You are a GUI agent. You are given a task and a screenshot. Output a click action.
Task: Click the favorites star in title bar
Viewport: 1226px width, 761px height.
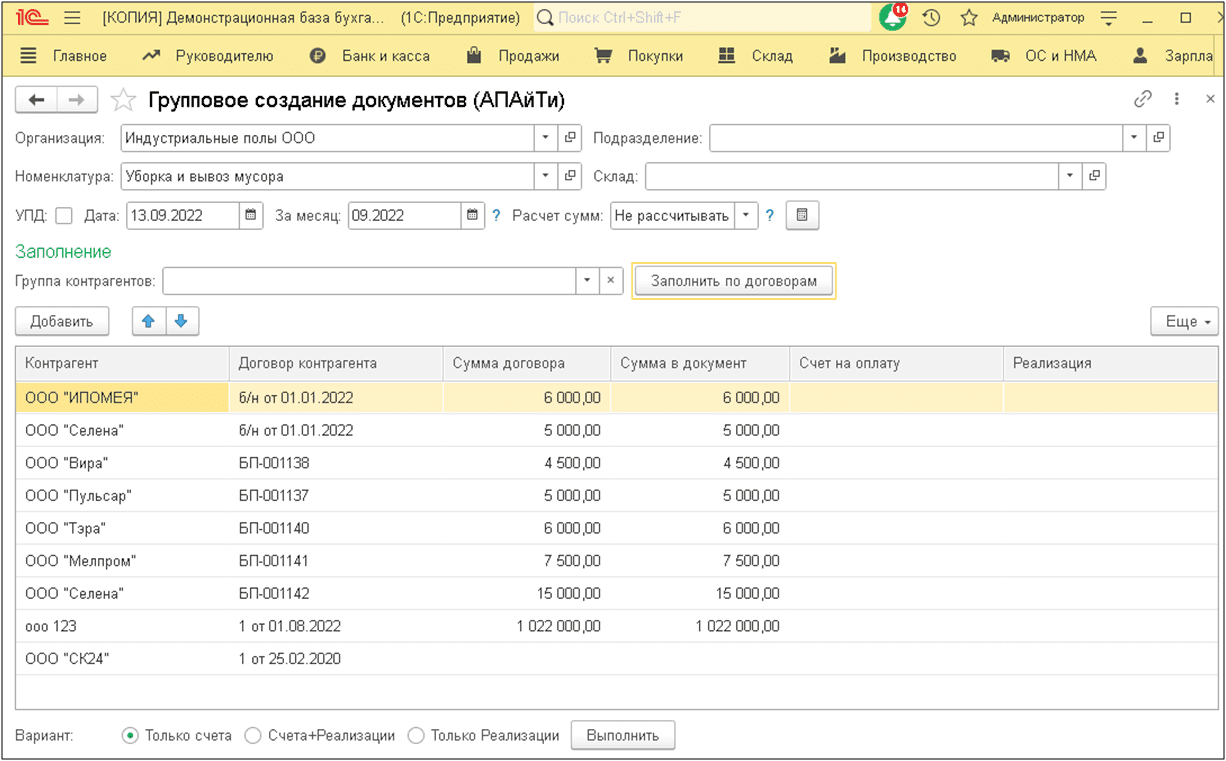pyautogui.click(x=968, y=18)
